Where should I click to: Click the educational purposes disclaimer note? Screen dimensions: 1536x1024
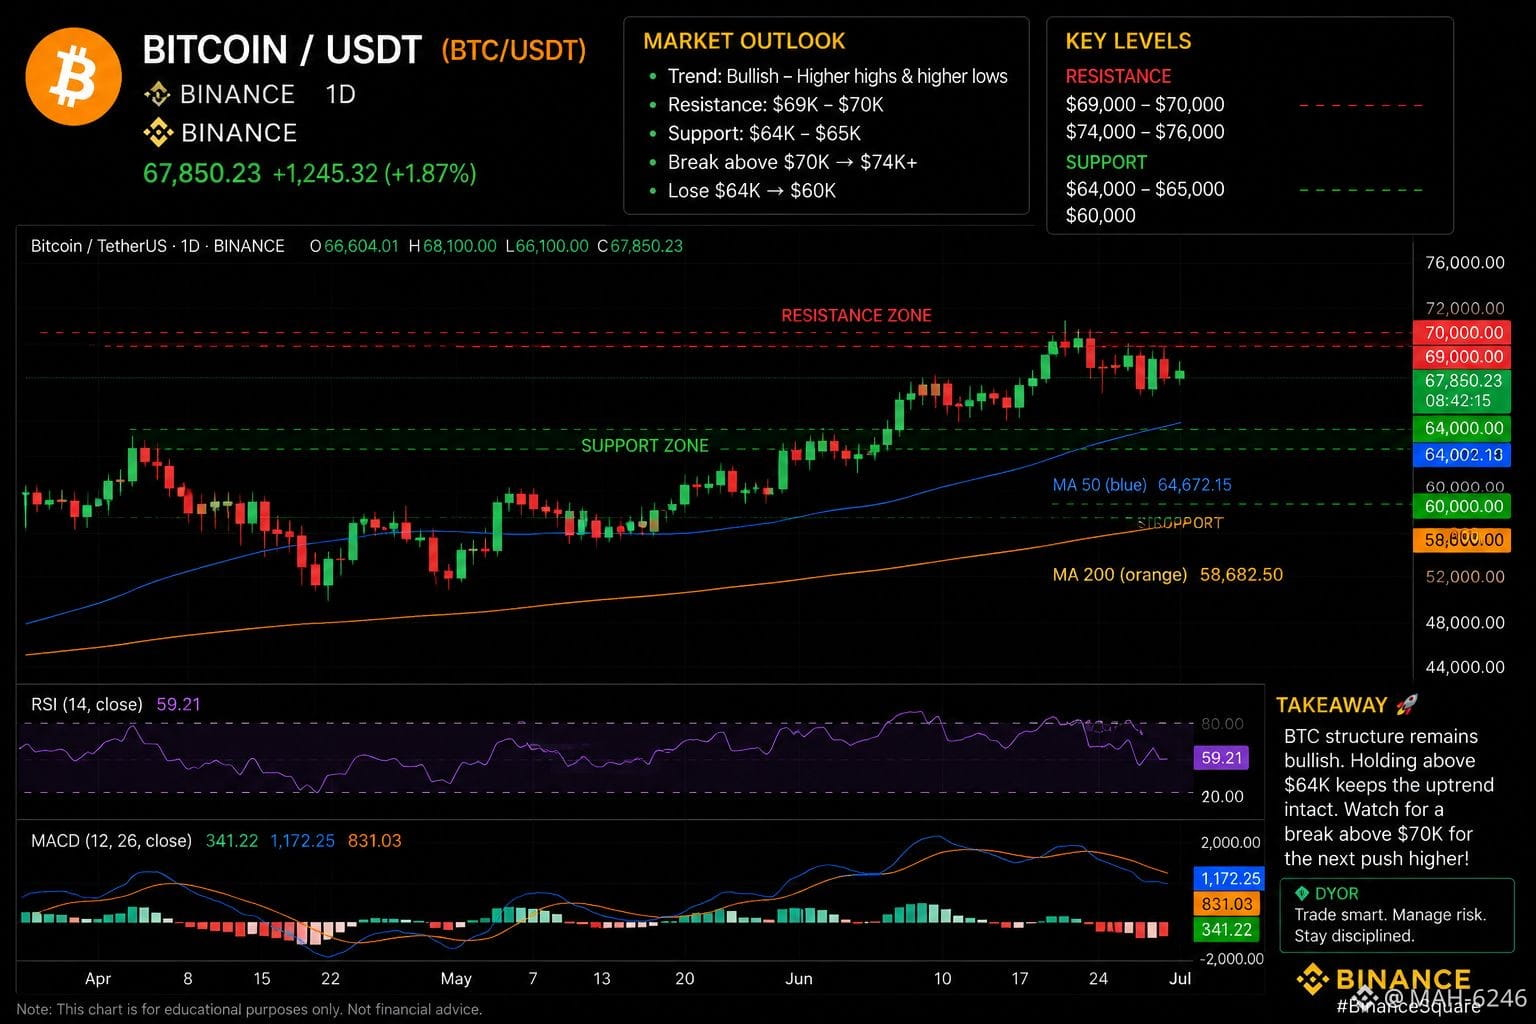point(249,1009)
